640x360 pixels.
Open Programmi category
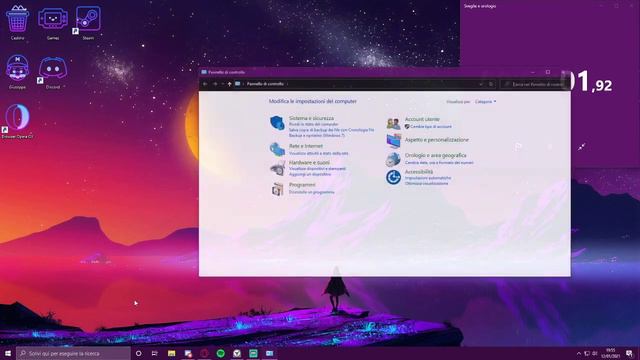[x=302, y=185]
